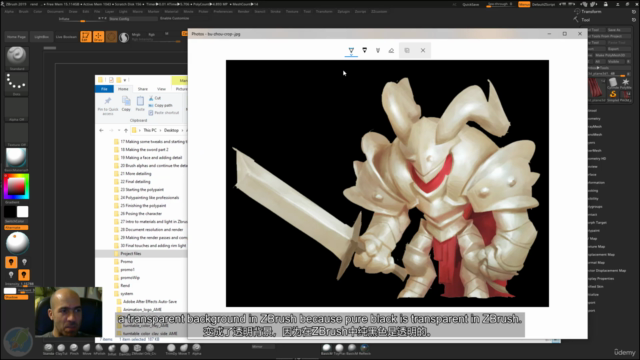640x360 pixels.
Task: Select the black secondary color swatch
Action: pyautogui.click(x=10, y=211)
